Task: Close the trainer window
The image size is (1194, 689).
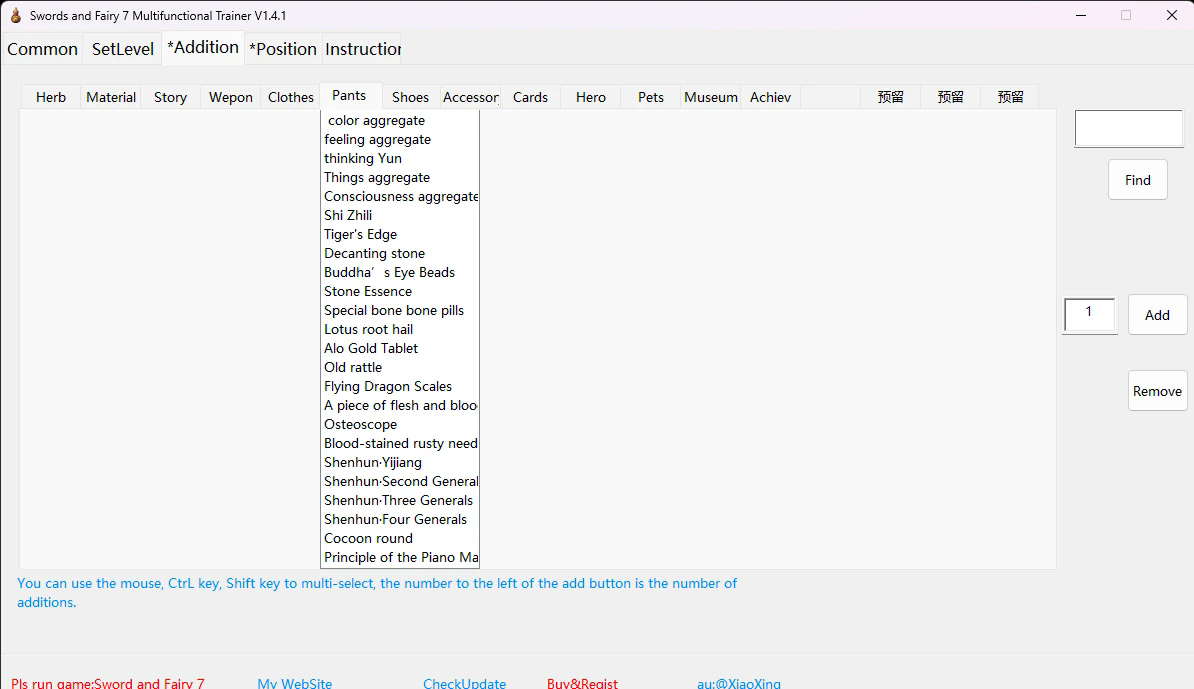Action: click(x=1172, y=15)
